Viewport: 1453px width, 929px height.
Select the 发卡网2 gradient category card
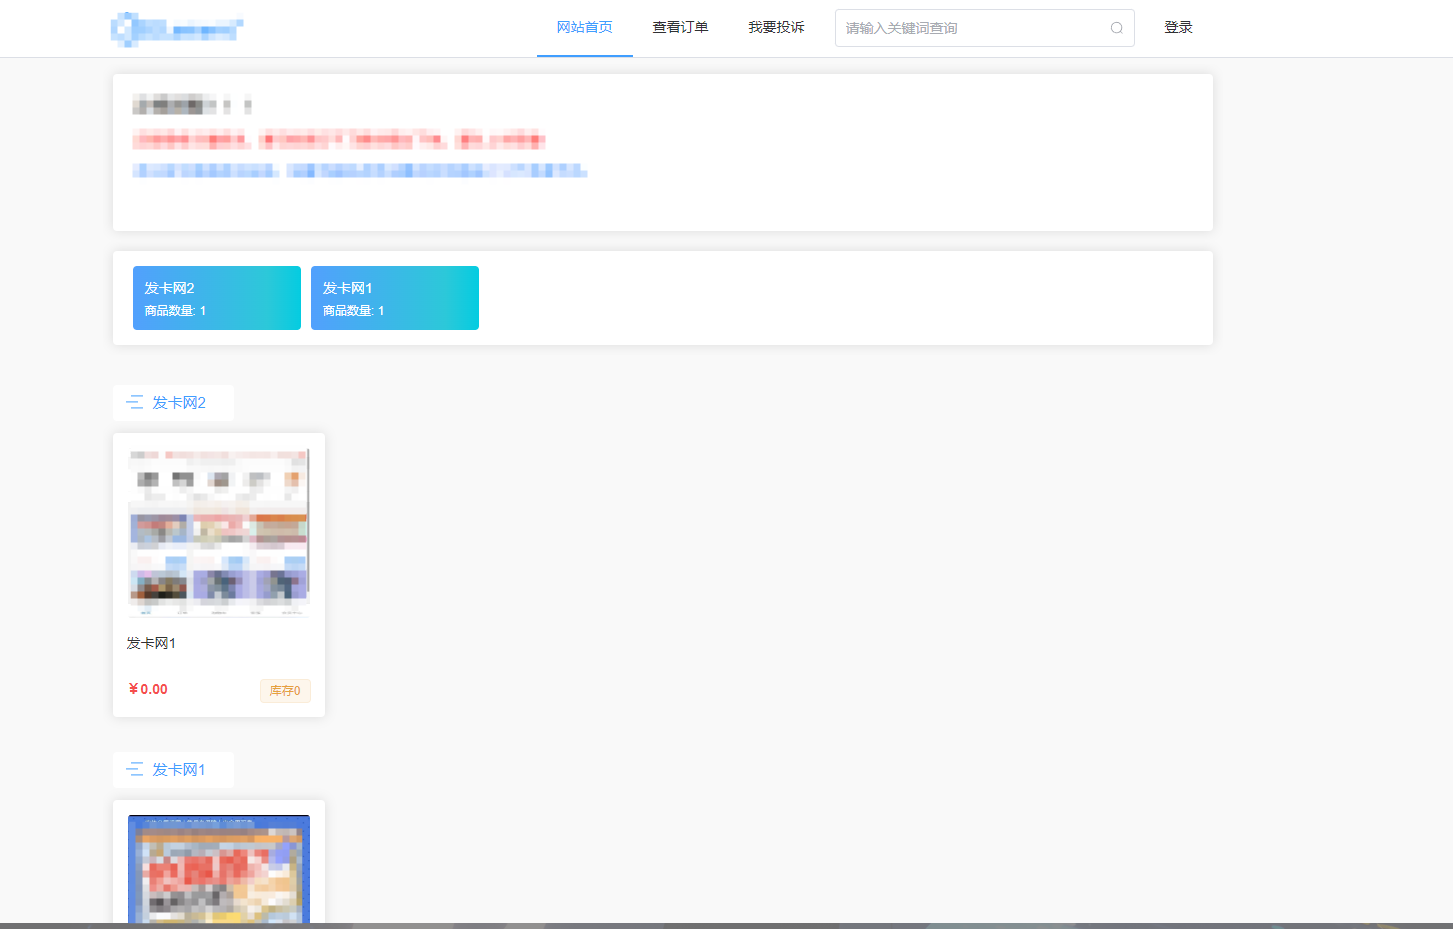217,298
